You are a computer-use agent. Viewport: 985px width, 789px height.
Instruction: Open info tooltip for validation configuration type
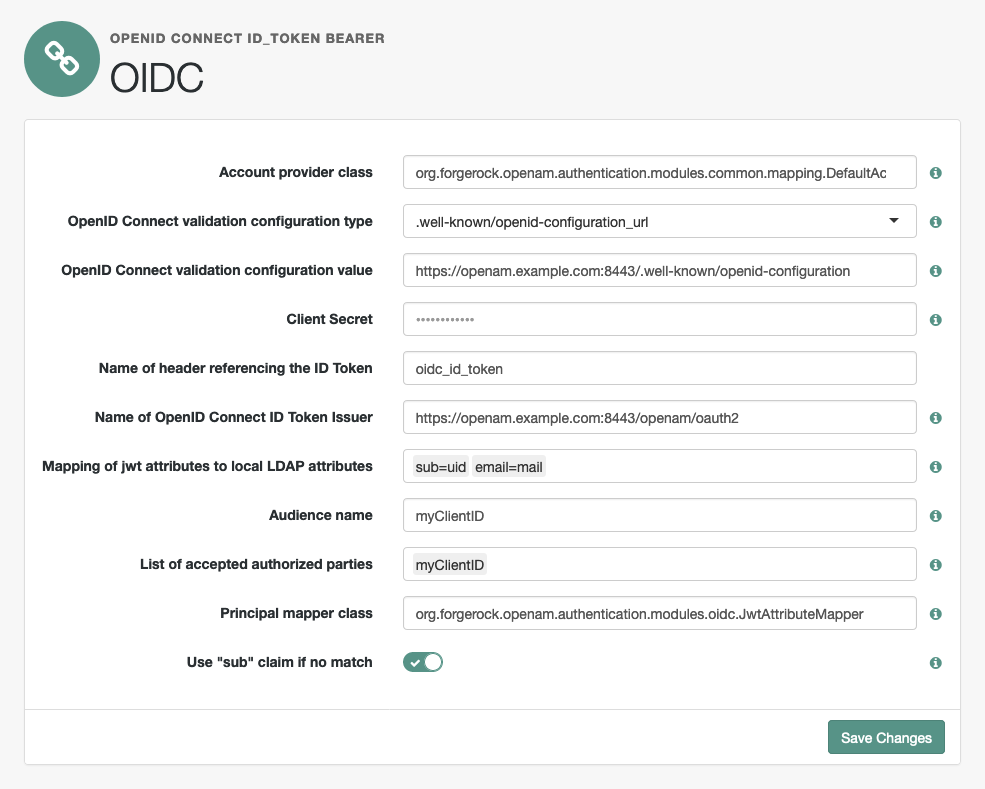tap(935, 221)
